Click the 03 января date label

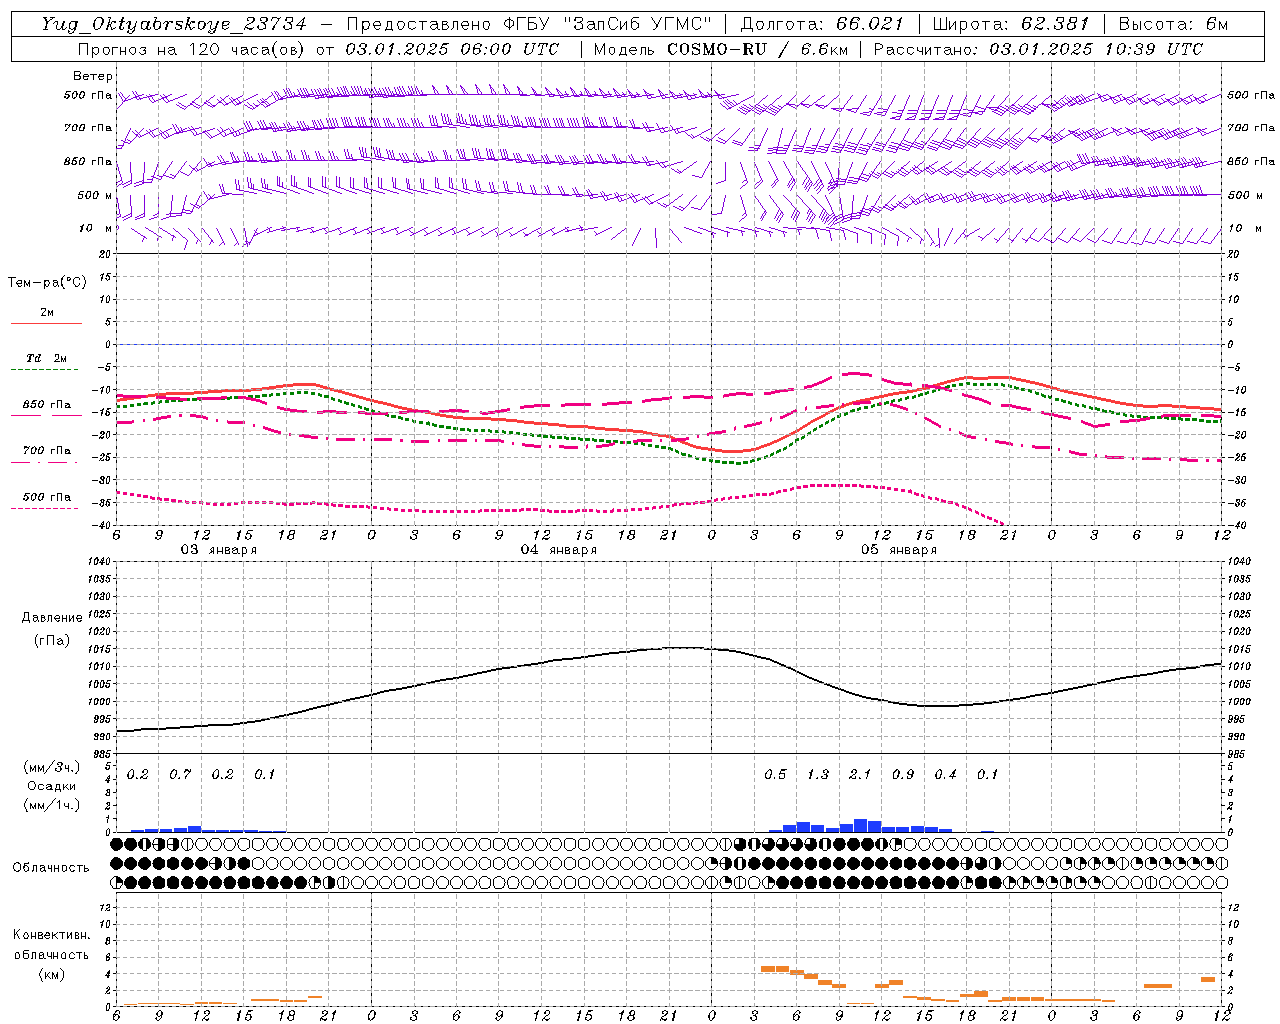218,550
